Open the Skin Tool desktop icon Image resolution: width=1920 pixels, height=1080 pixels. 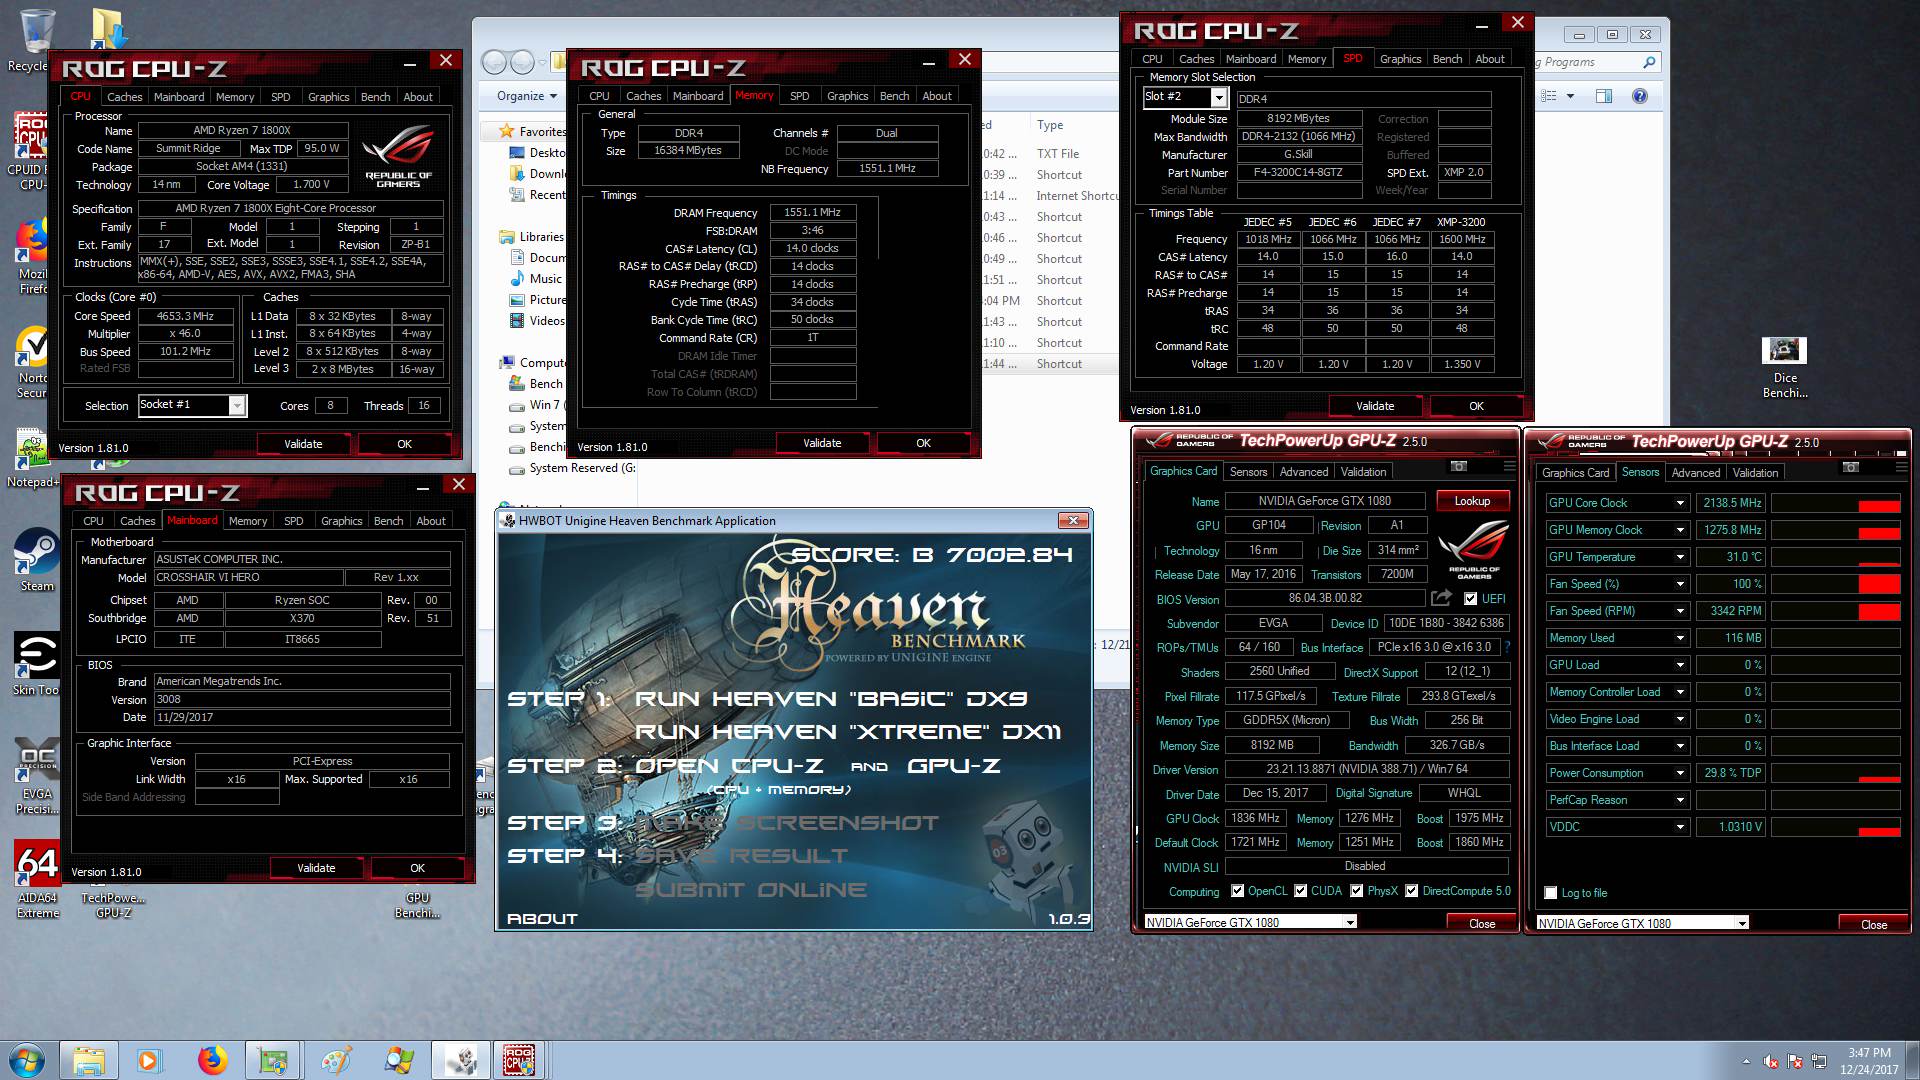click(36, 662)
